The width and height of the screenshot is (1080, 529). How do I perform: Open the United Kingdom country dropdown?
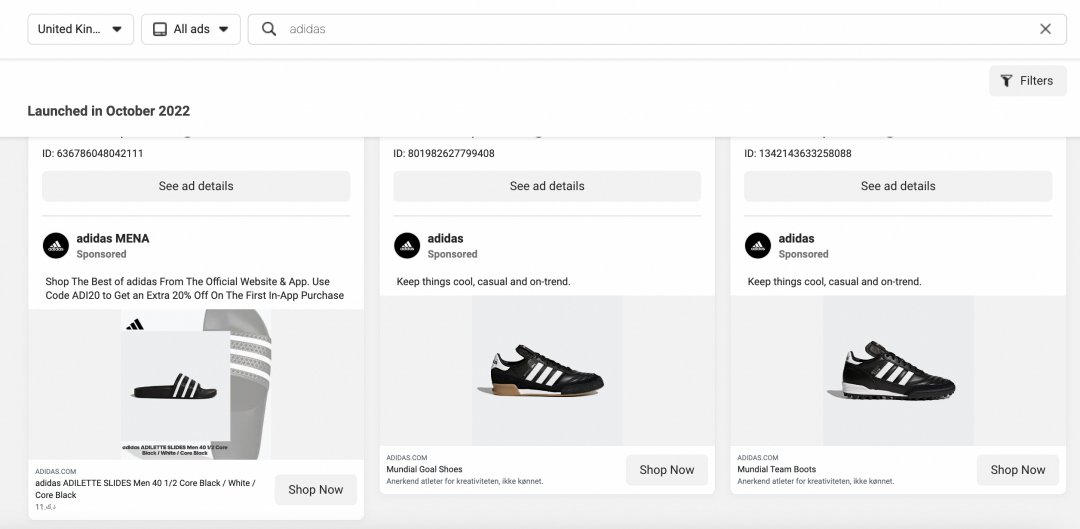pyautogui.click(x=80, y=29)
